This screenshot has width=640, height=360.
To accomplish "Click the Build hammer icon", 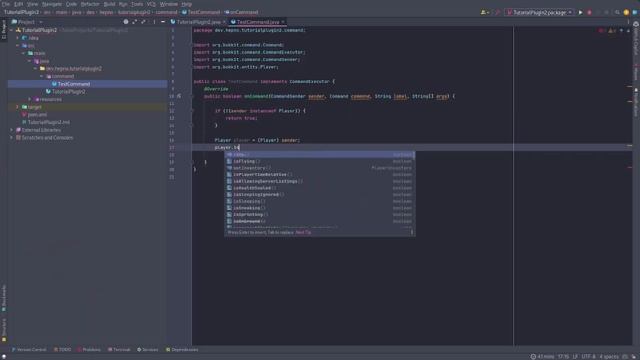I will click(x=497, y=13).
